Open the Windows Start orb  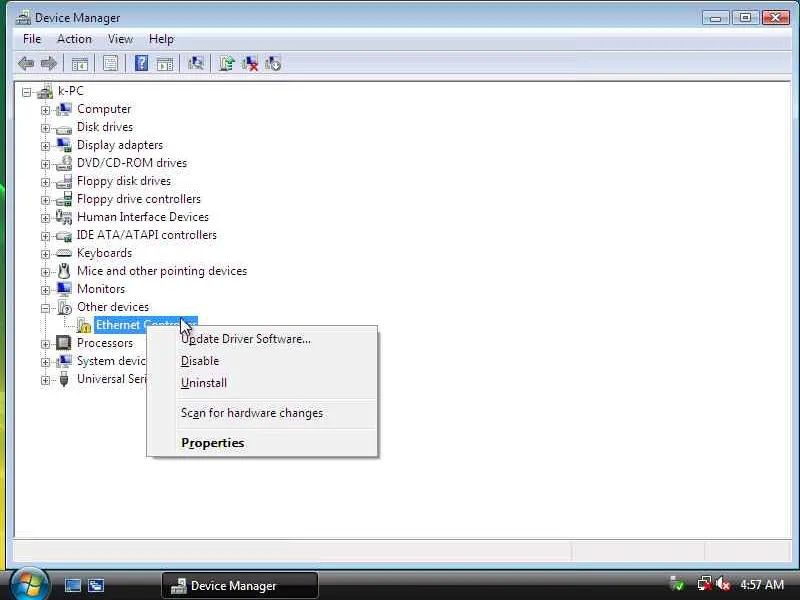[30, 584]
